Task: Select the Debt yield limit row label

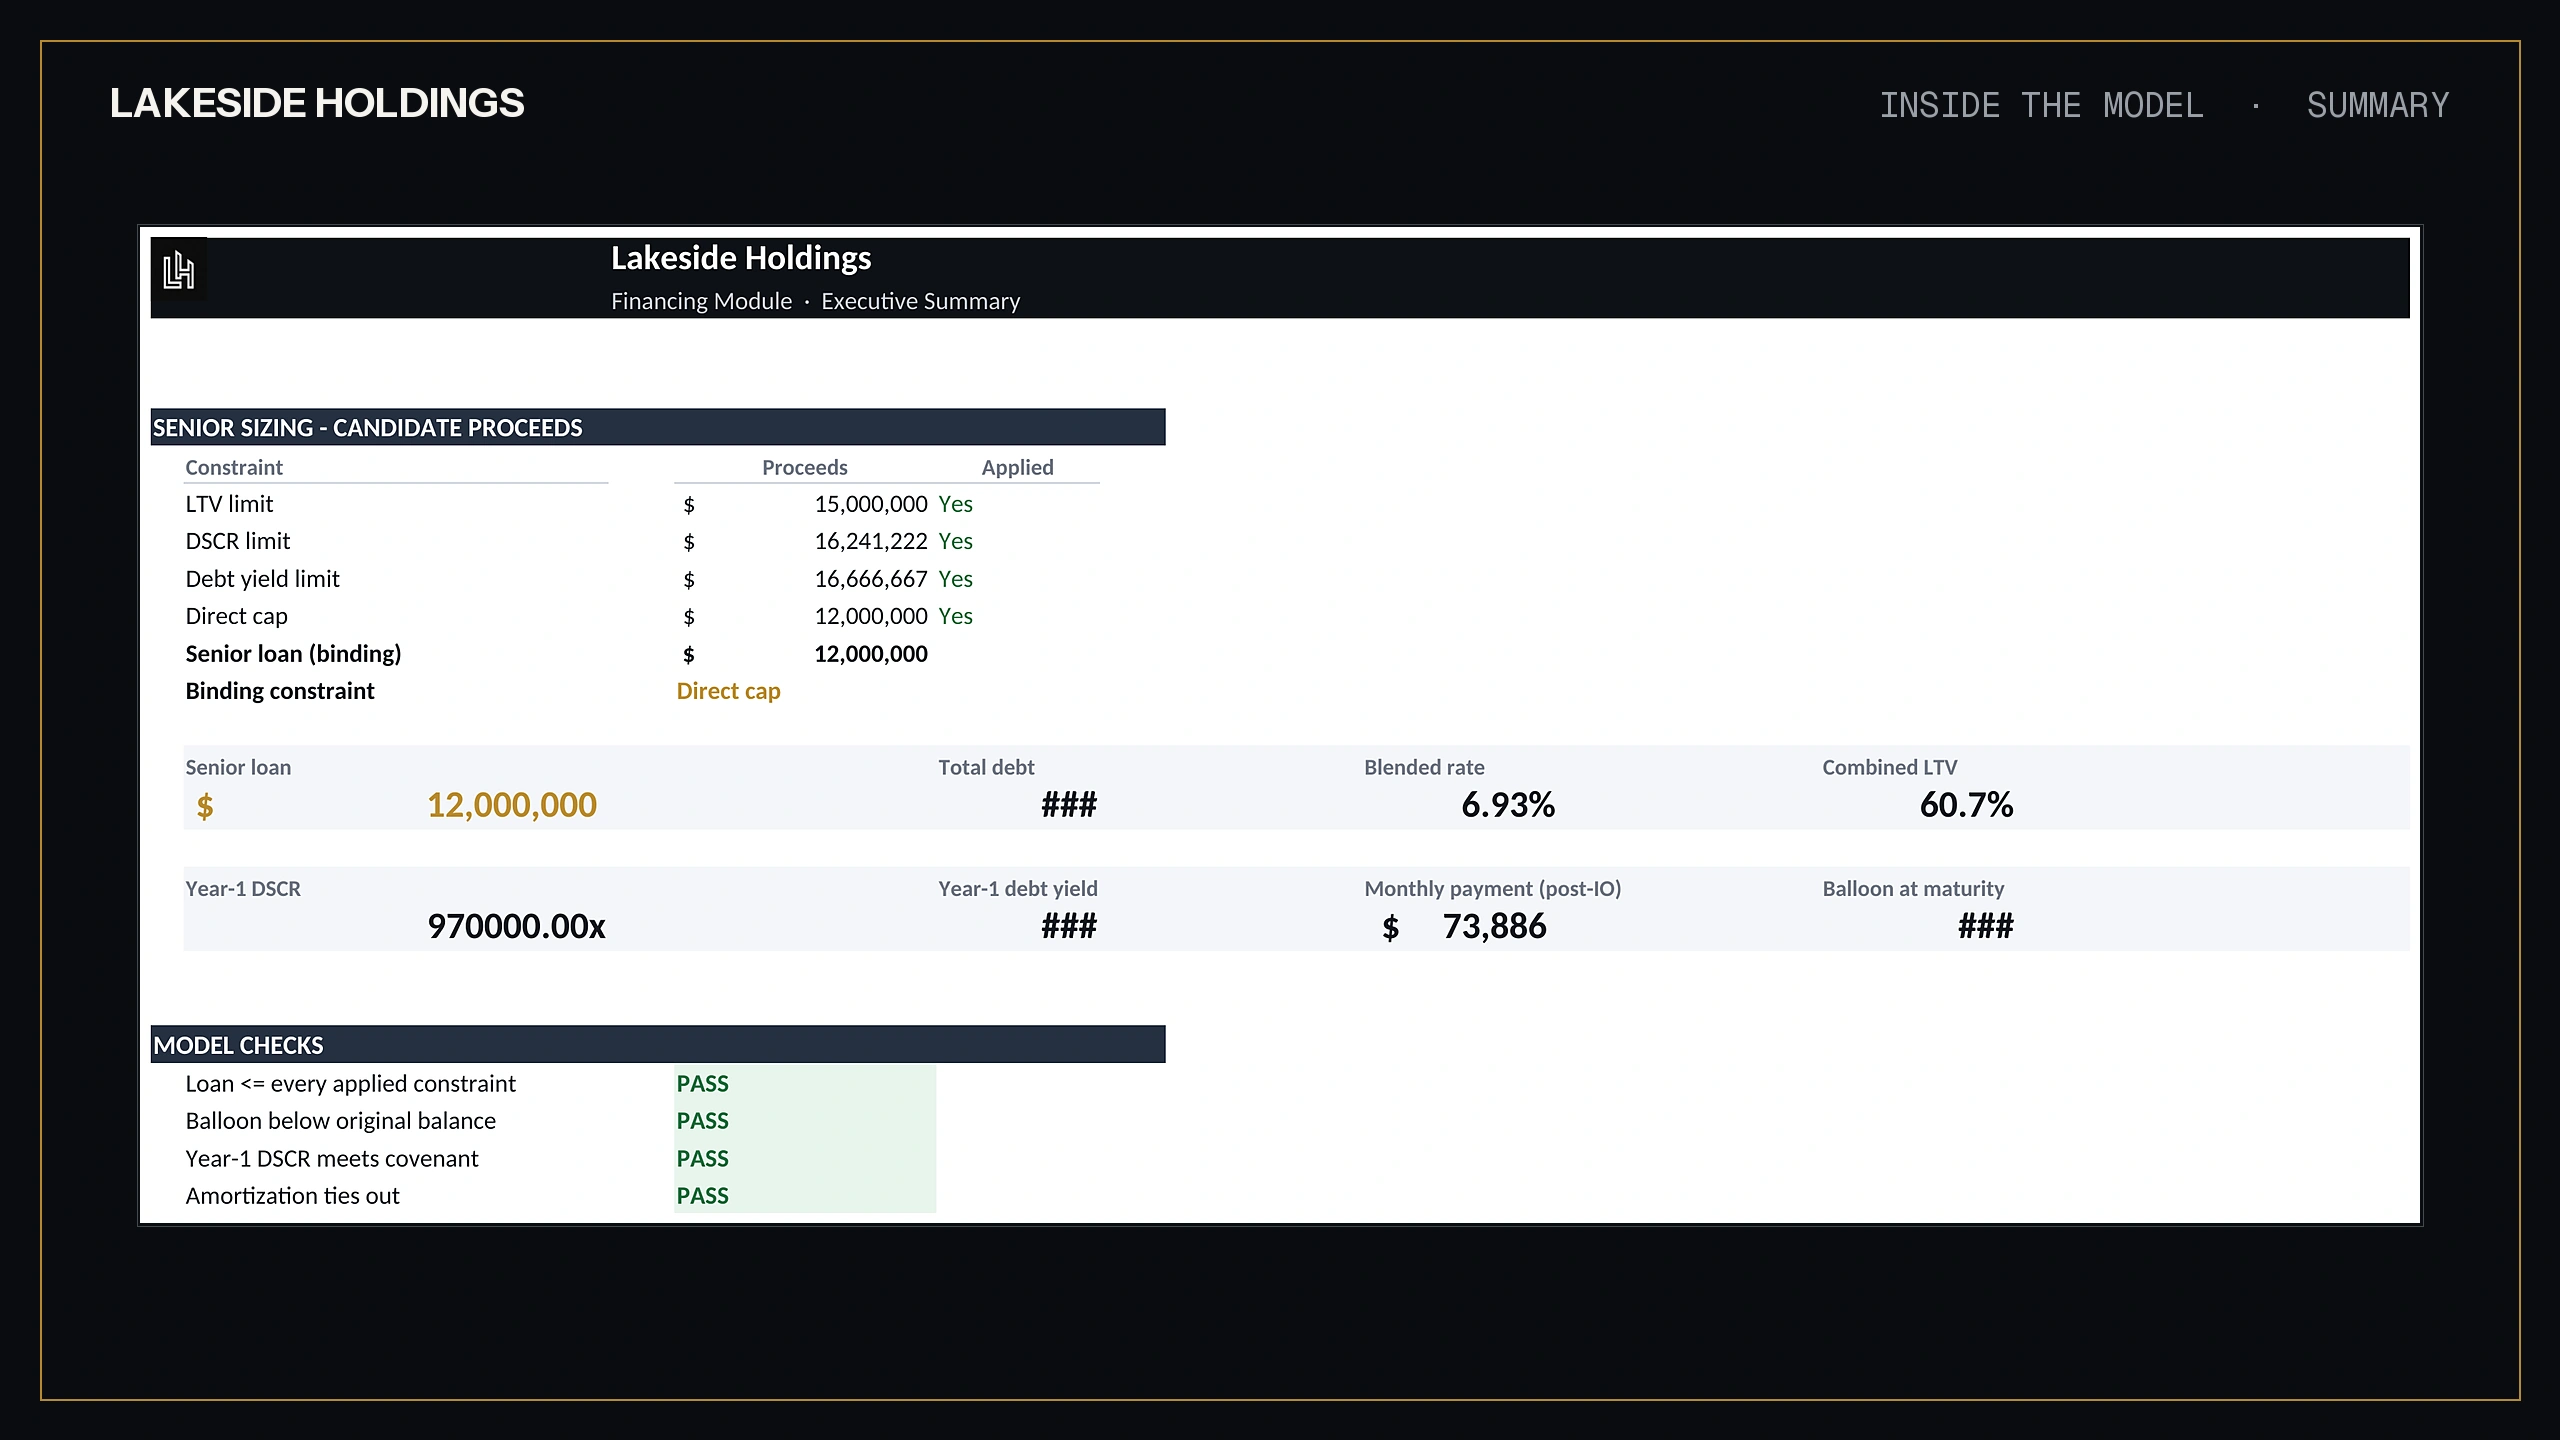Action: [262, 579]
